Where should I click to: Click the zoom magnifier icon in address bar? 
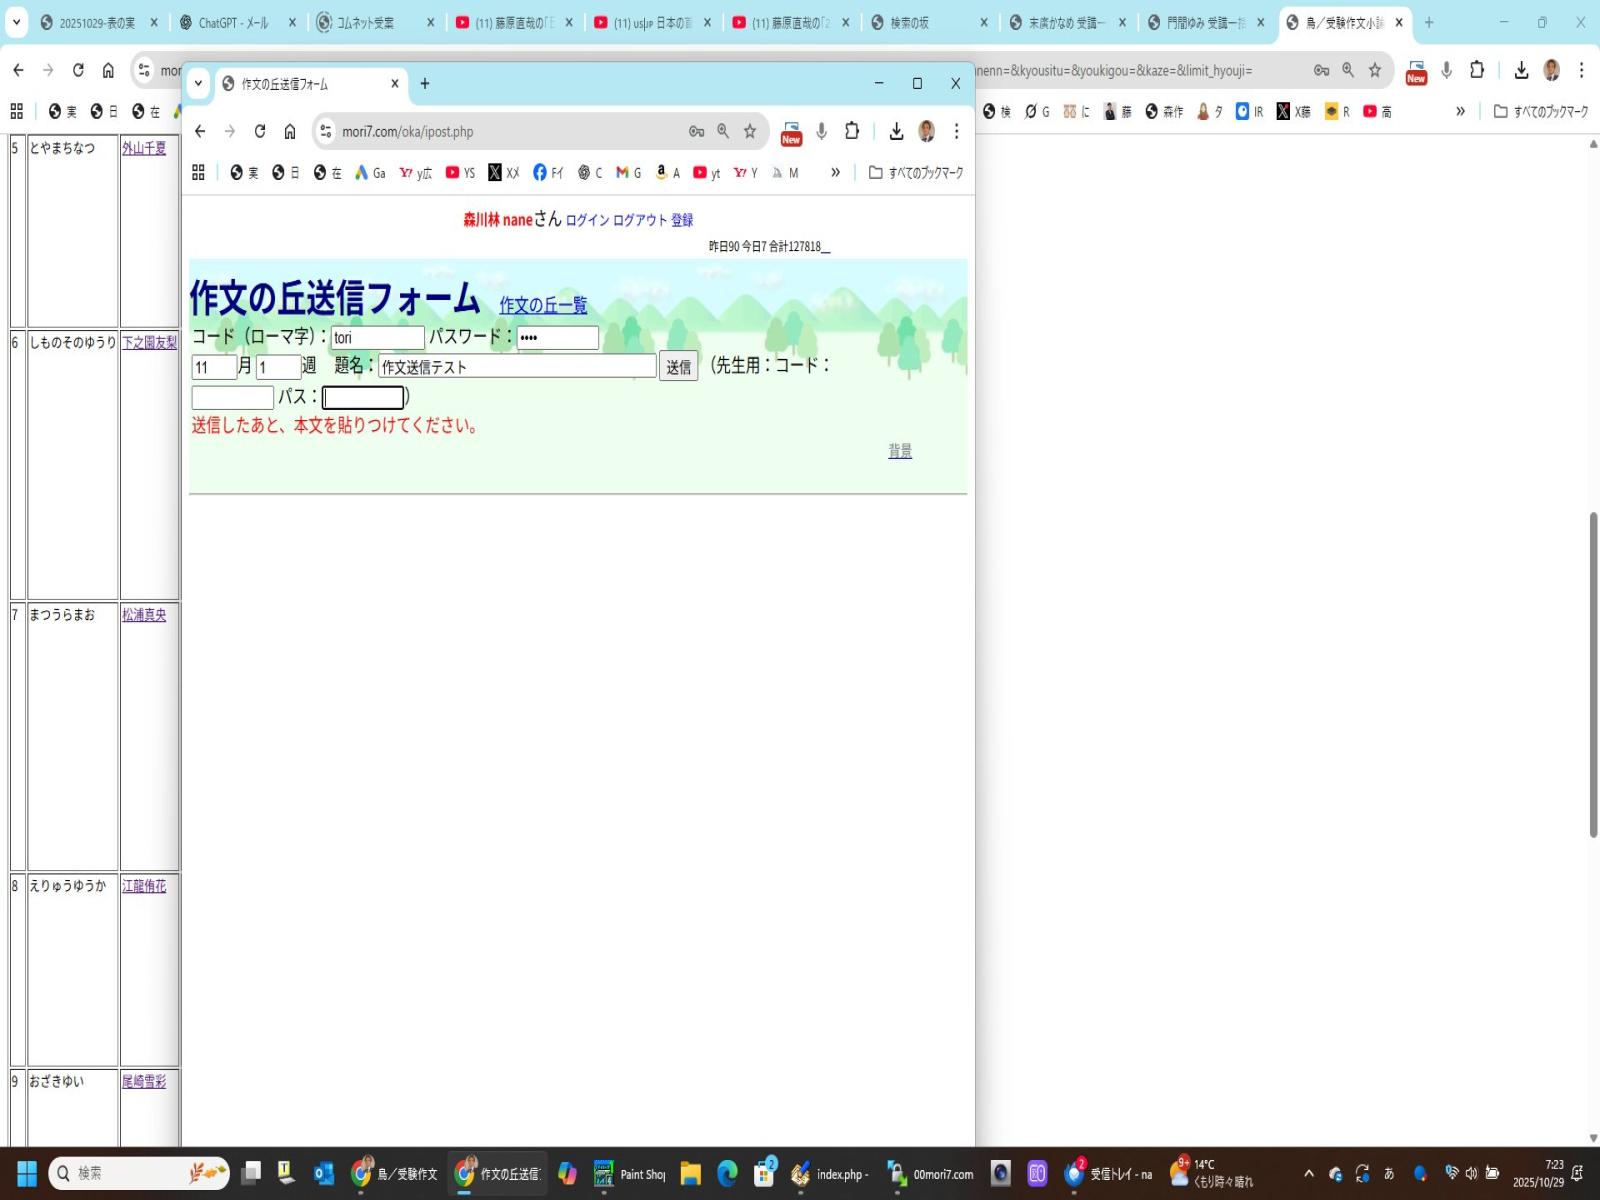click(723, 131)
